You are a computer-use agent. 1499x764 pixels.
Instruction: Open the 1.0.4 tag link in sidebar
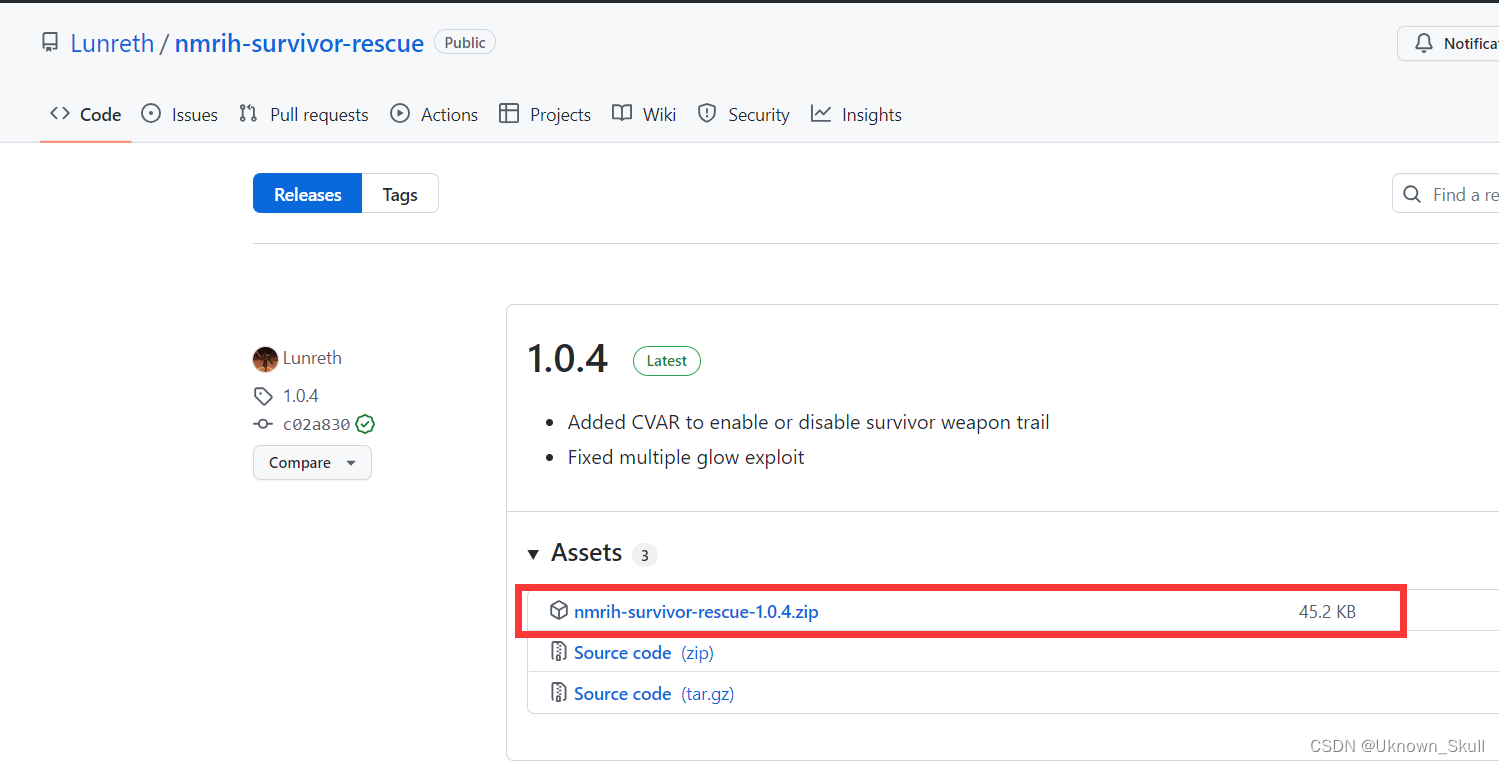click(x=301, y=396)
